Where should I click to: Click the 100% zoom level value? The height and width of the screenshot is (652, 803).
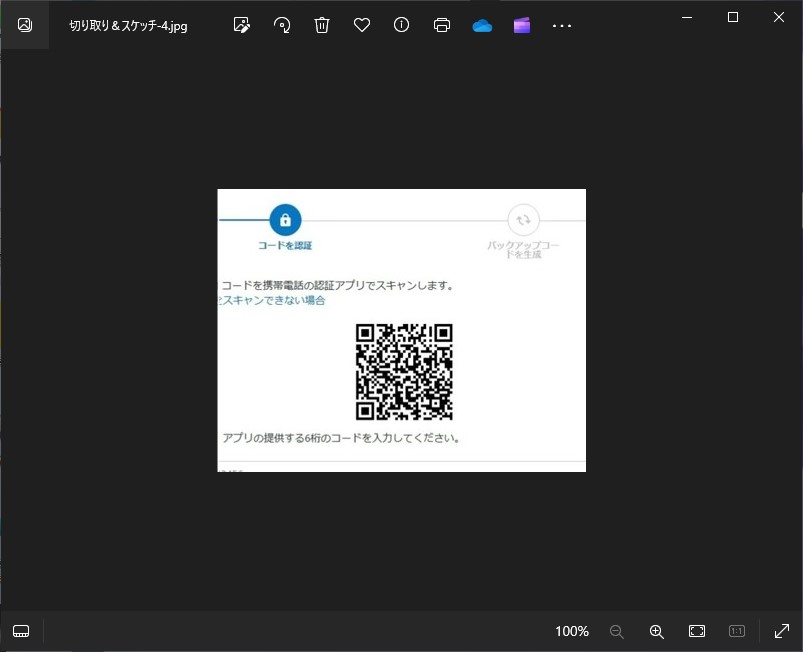[x=572, y=631]
